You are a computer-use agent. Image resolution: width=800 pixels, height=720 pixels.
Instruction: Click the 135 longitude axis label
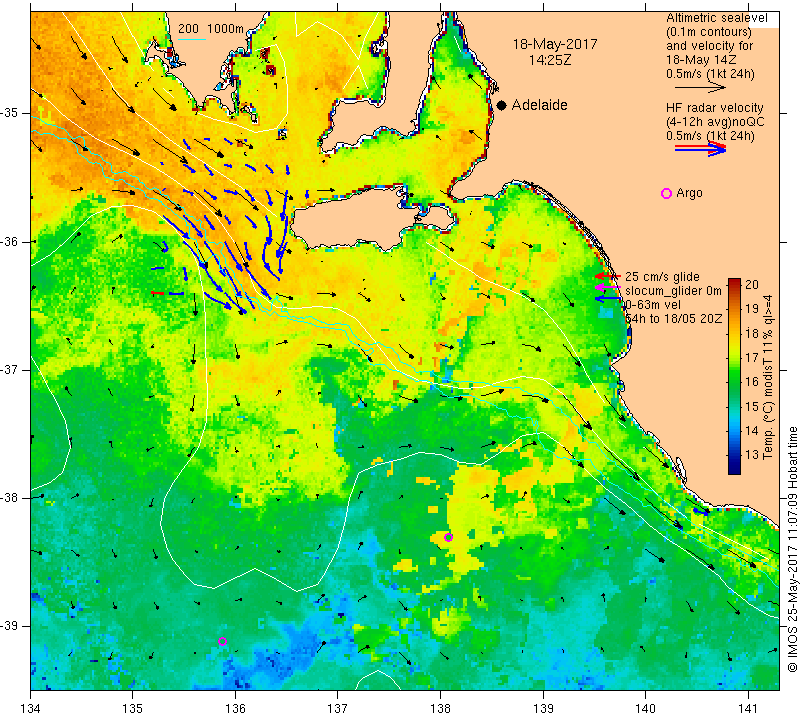(133, 709)
